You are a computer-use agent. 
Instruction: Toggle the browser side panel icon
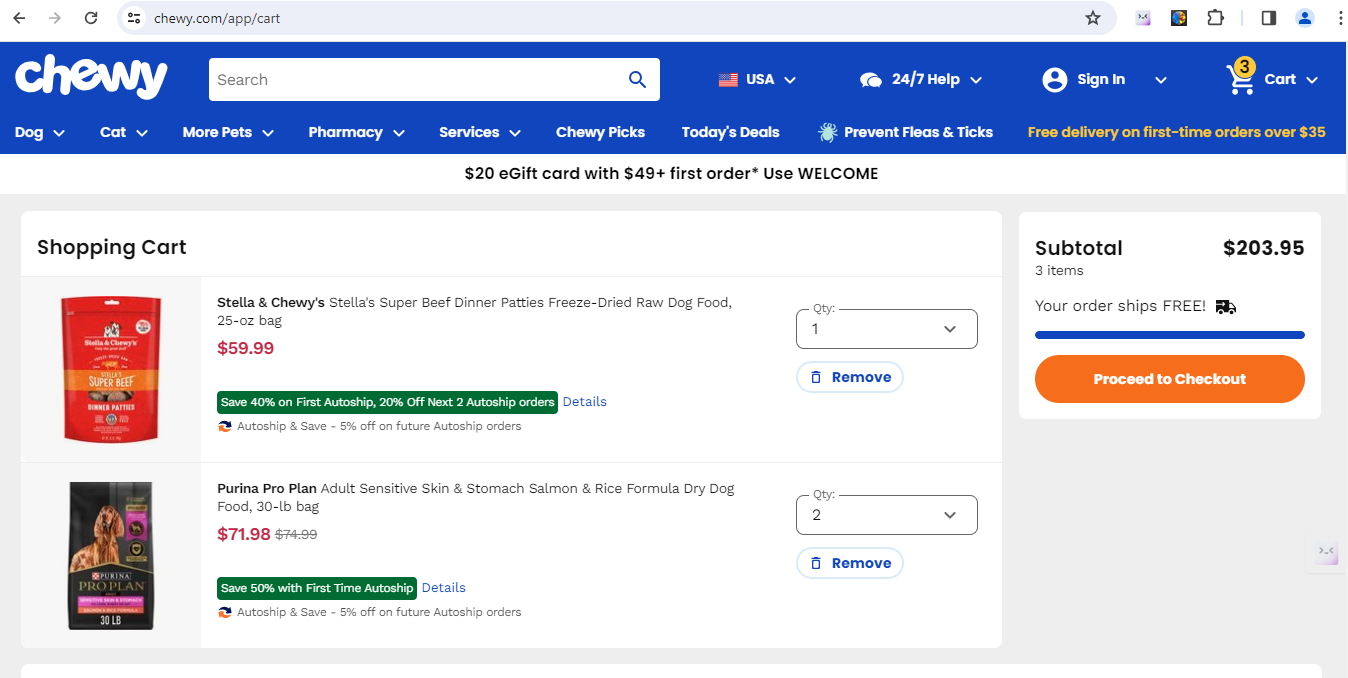pyautogui.click(x=1269, y=18)
